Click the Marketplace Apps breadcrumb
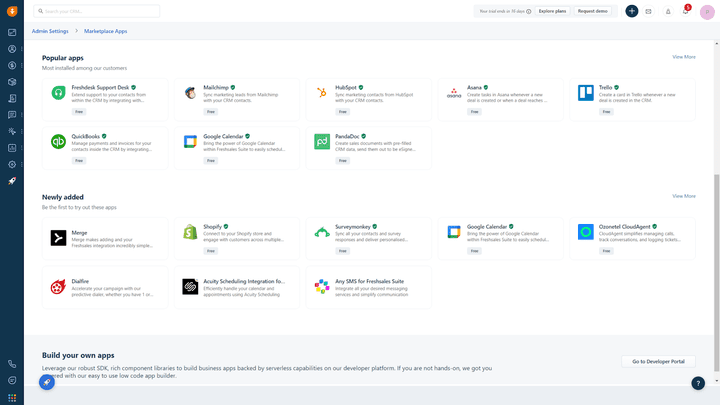 click(106, 31)
